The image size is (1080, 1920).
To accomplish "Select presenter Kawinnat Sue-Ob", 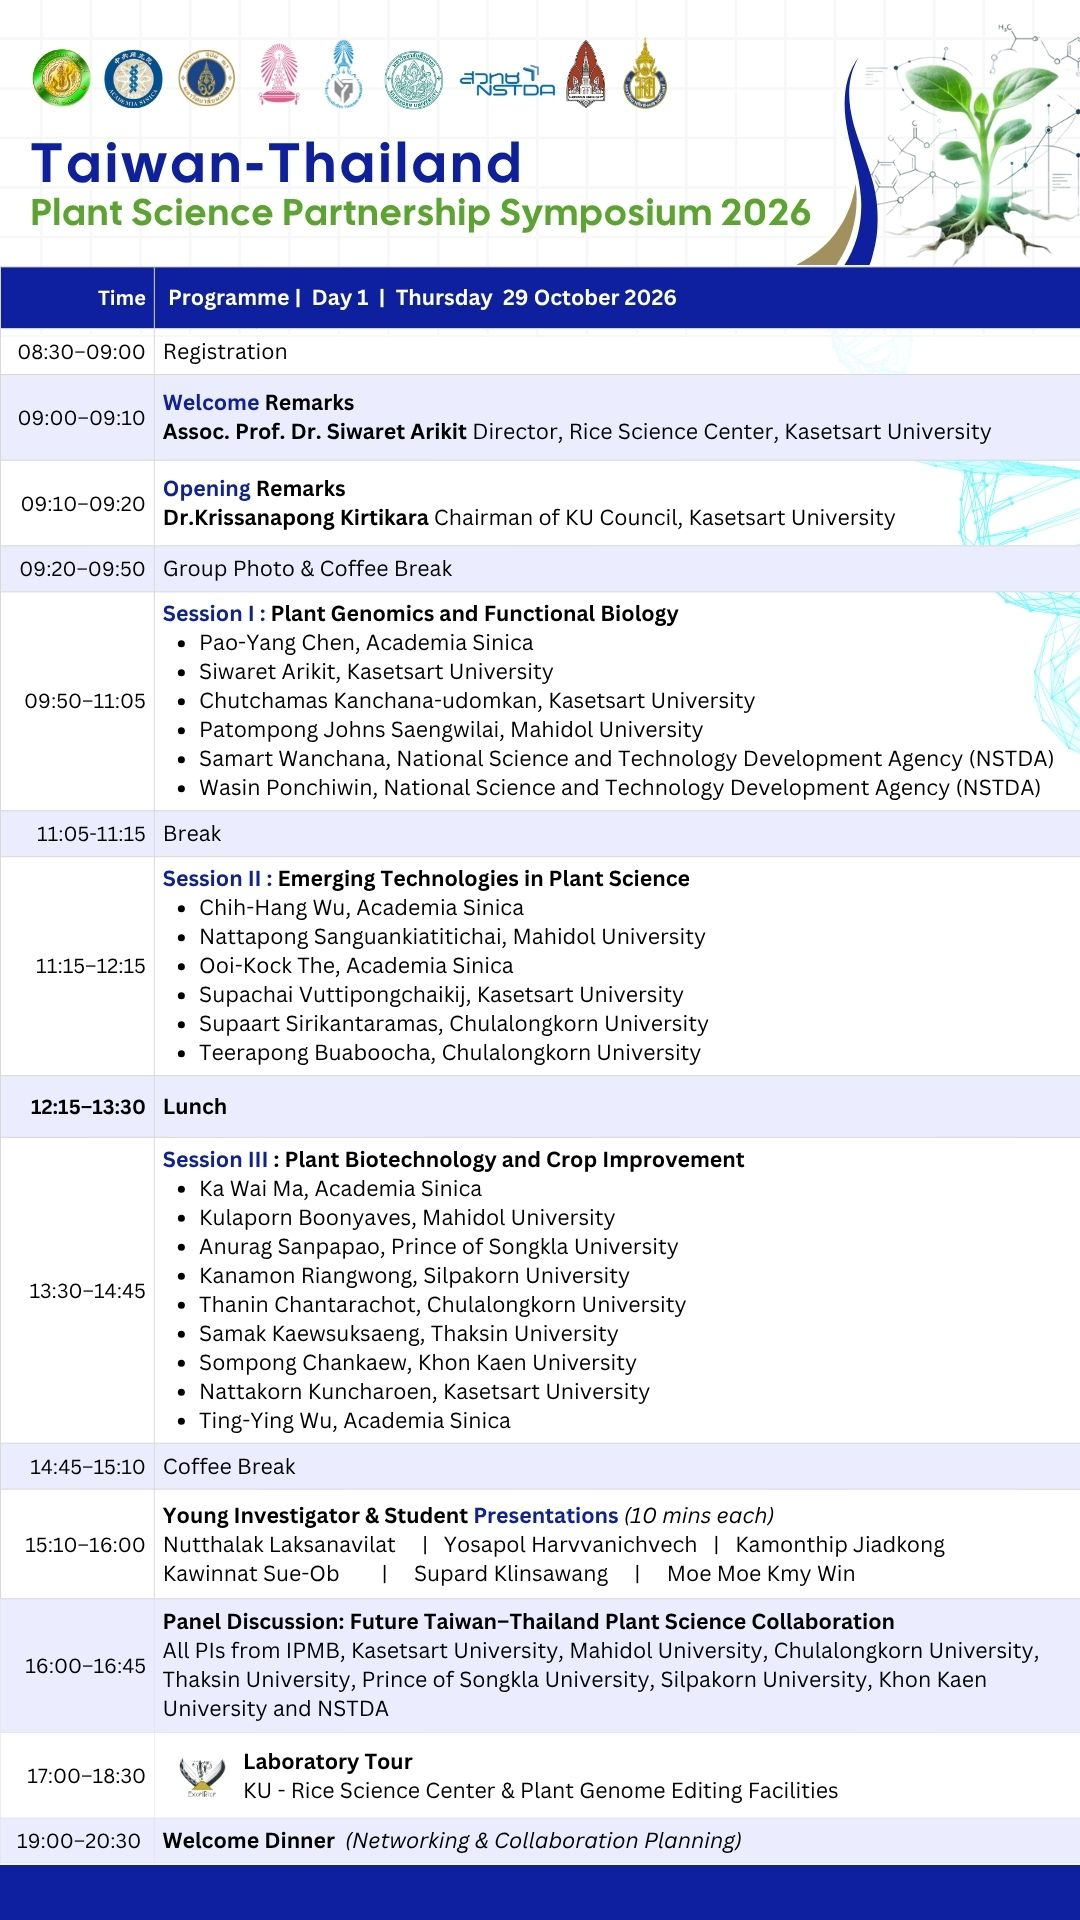I will pyautogui.click(x=251, y=1574).
